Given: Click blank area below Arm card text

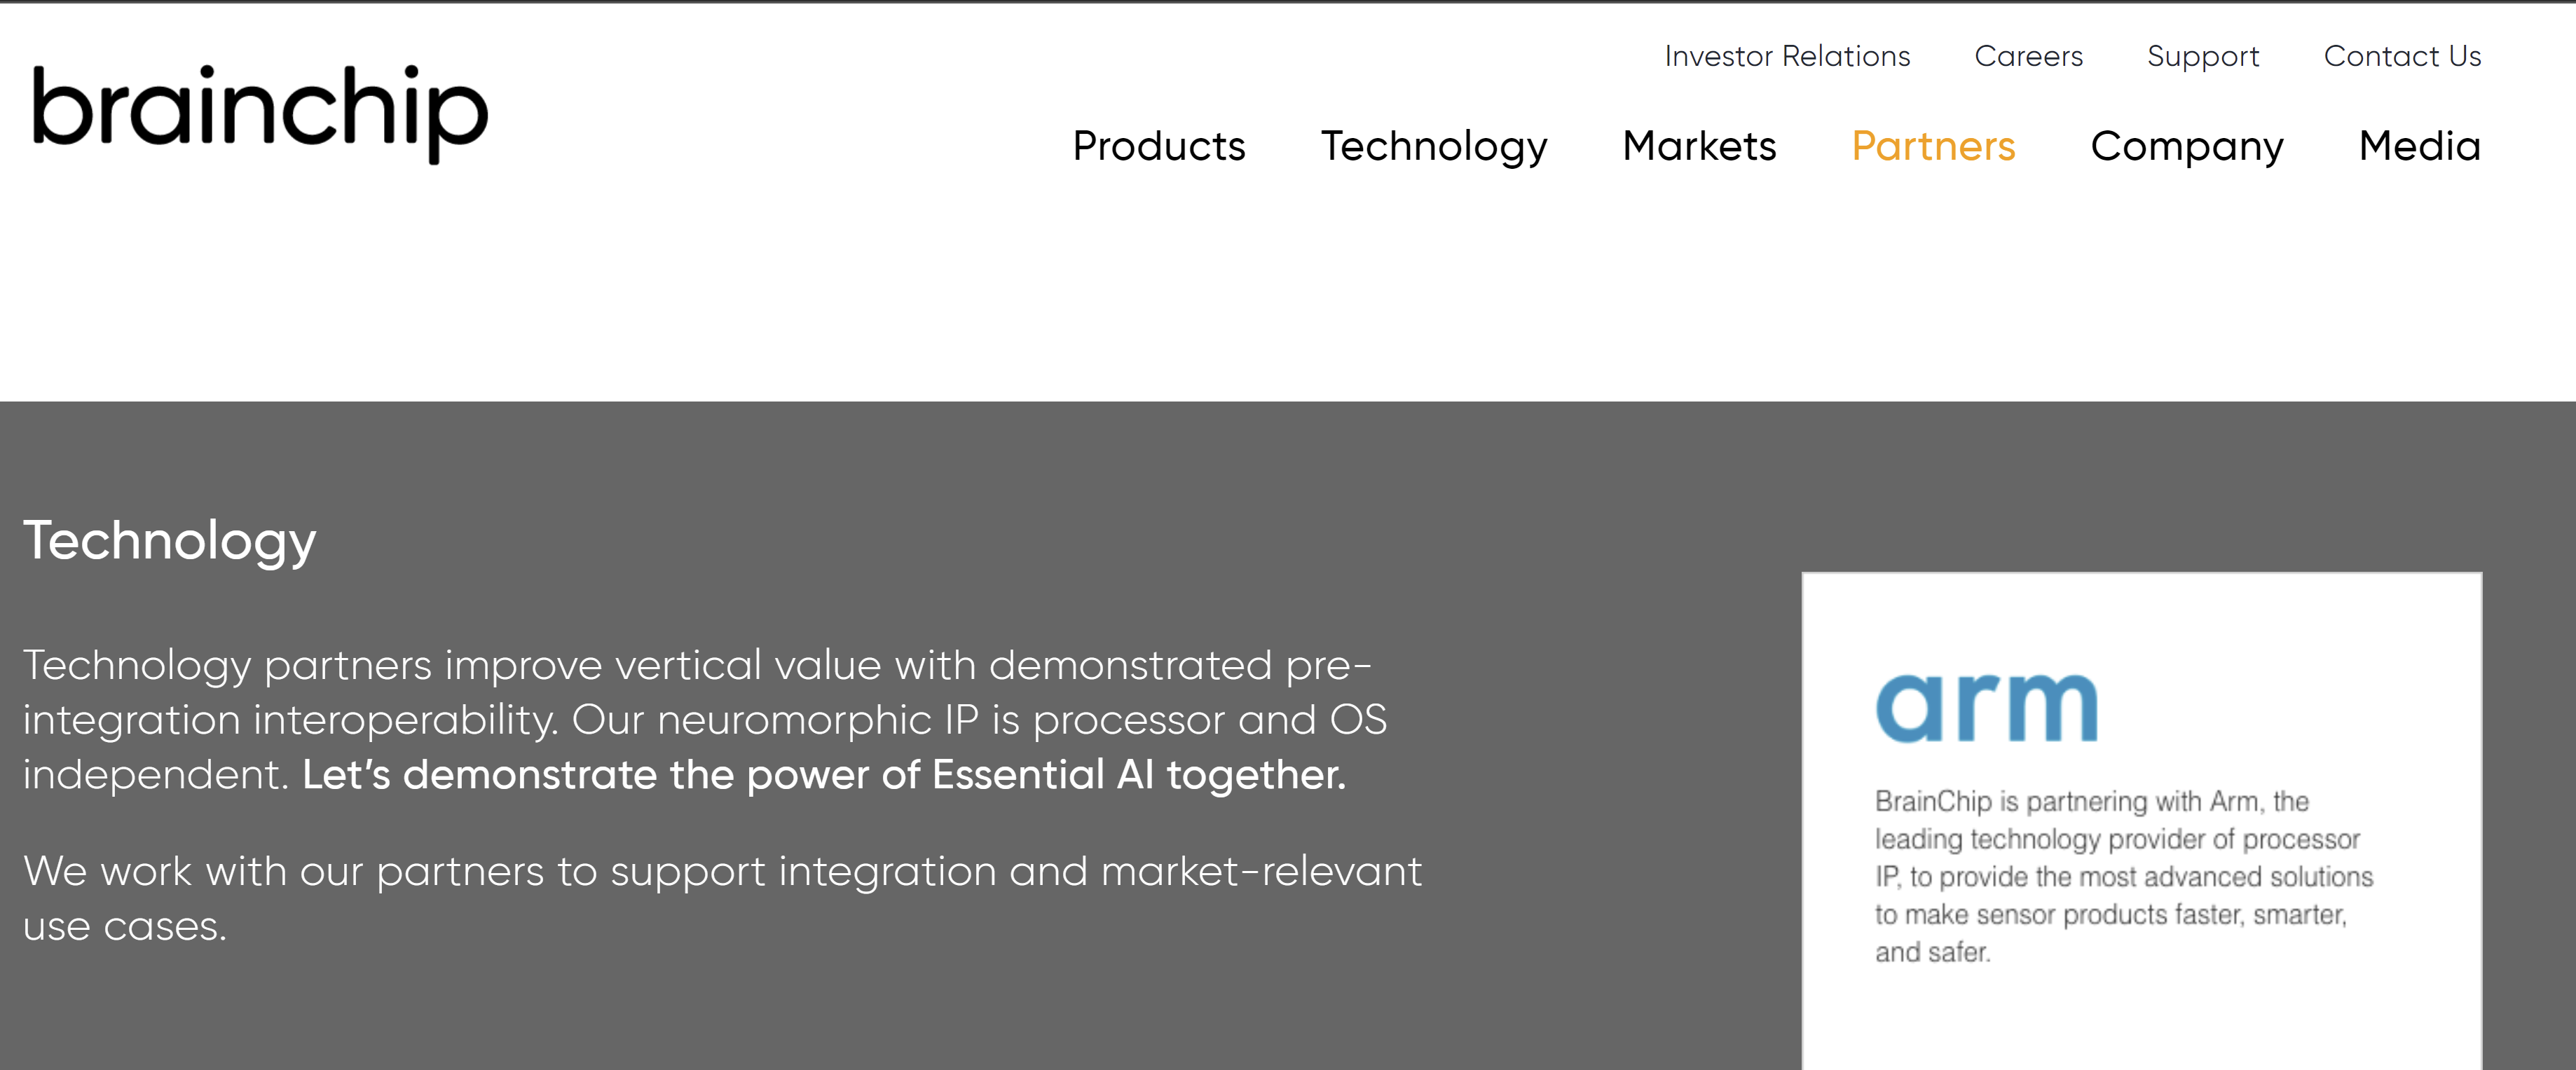Looking at the screenshot, I should pos(2141,1020).
